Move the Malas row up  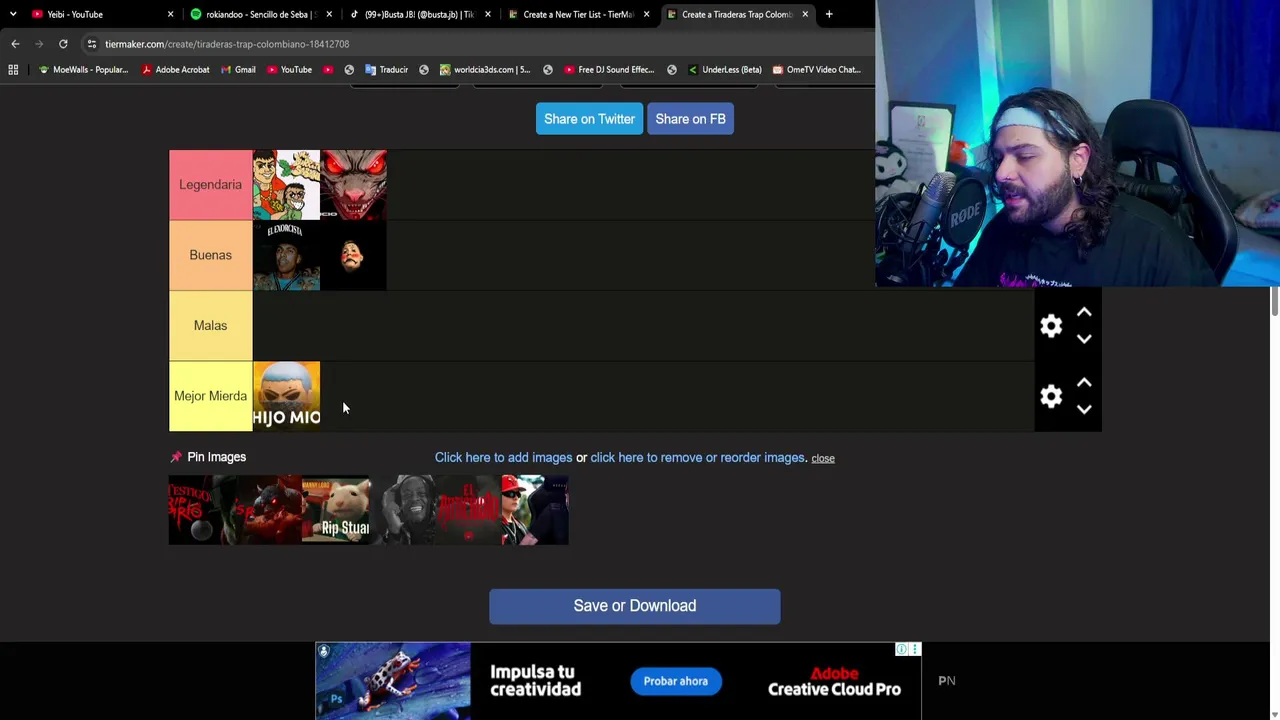pos(1084,313)
